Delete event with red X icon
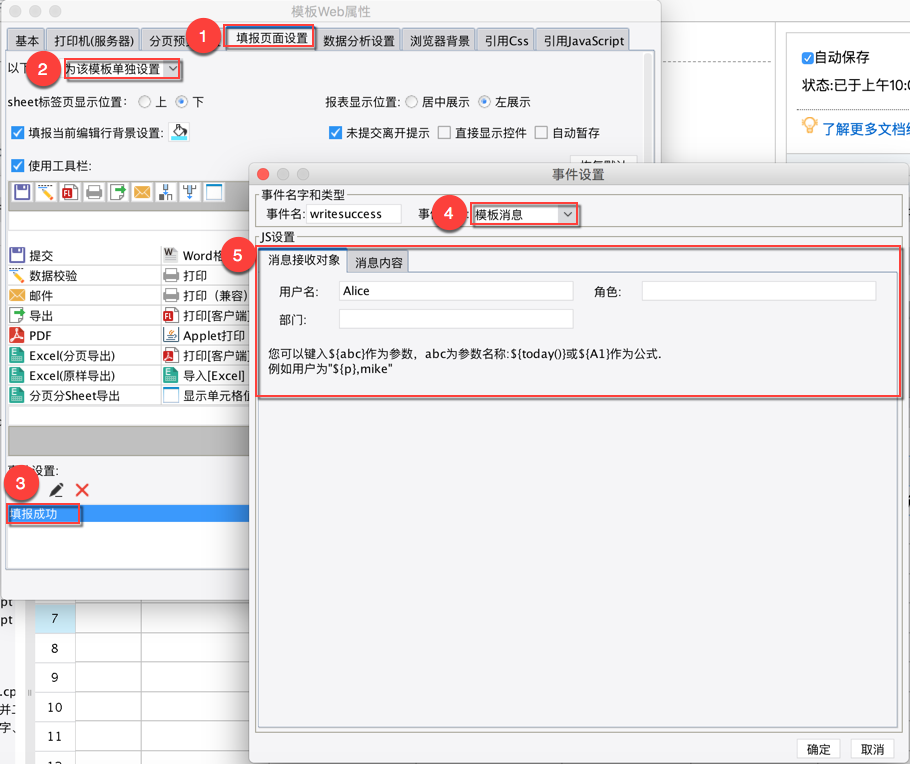The height and width of the screenshot is (764, 910). click(x=82, y=490)
